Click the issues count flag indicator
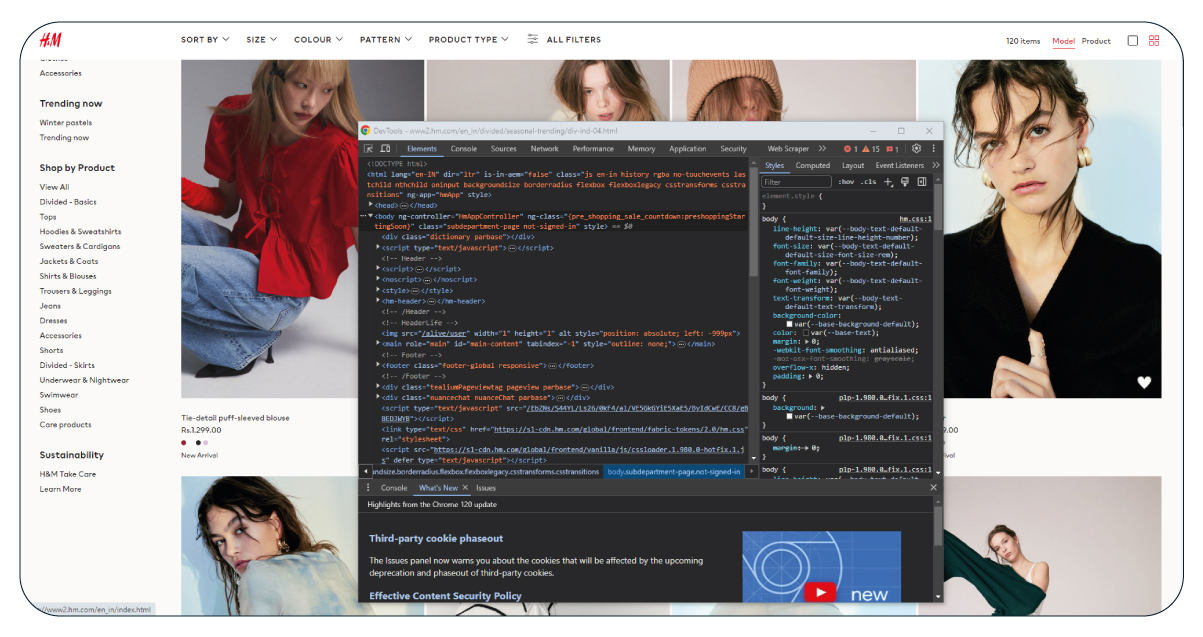Screen dimensions: 1203x637 coord(893,149)
